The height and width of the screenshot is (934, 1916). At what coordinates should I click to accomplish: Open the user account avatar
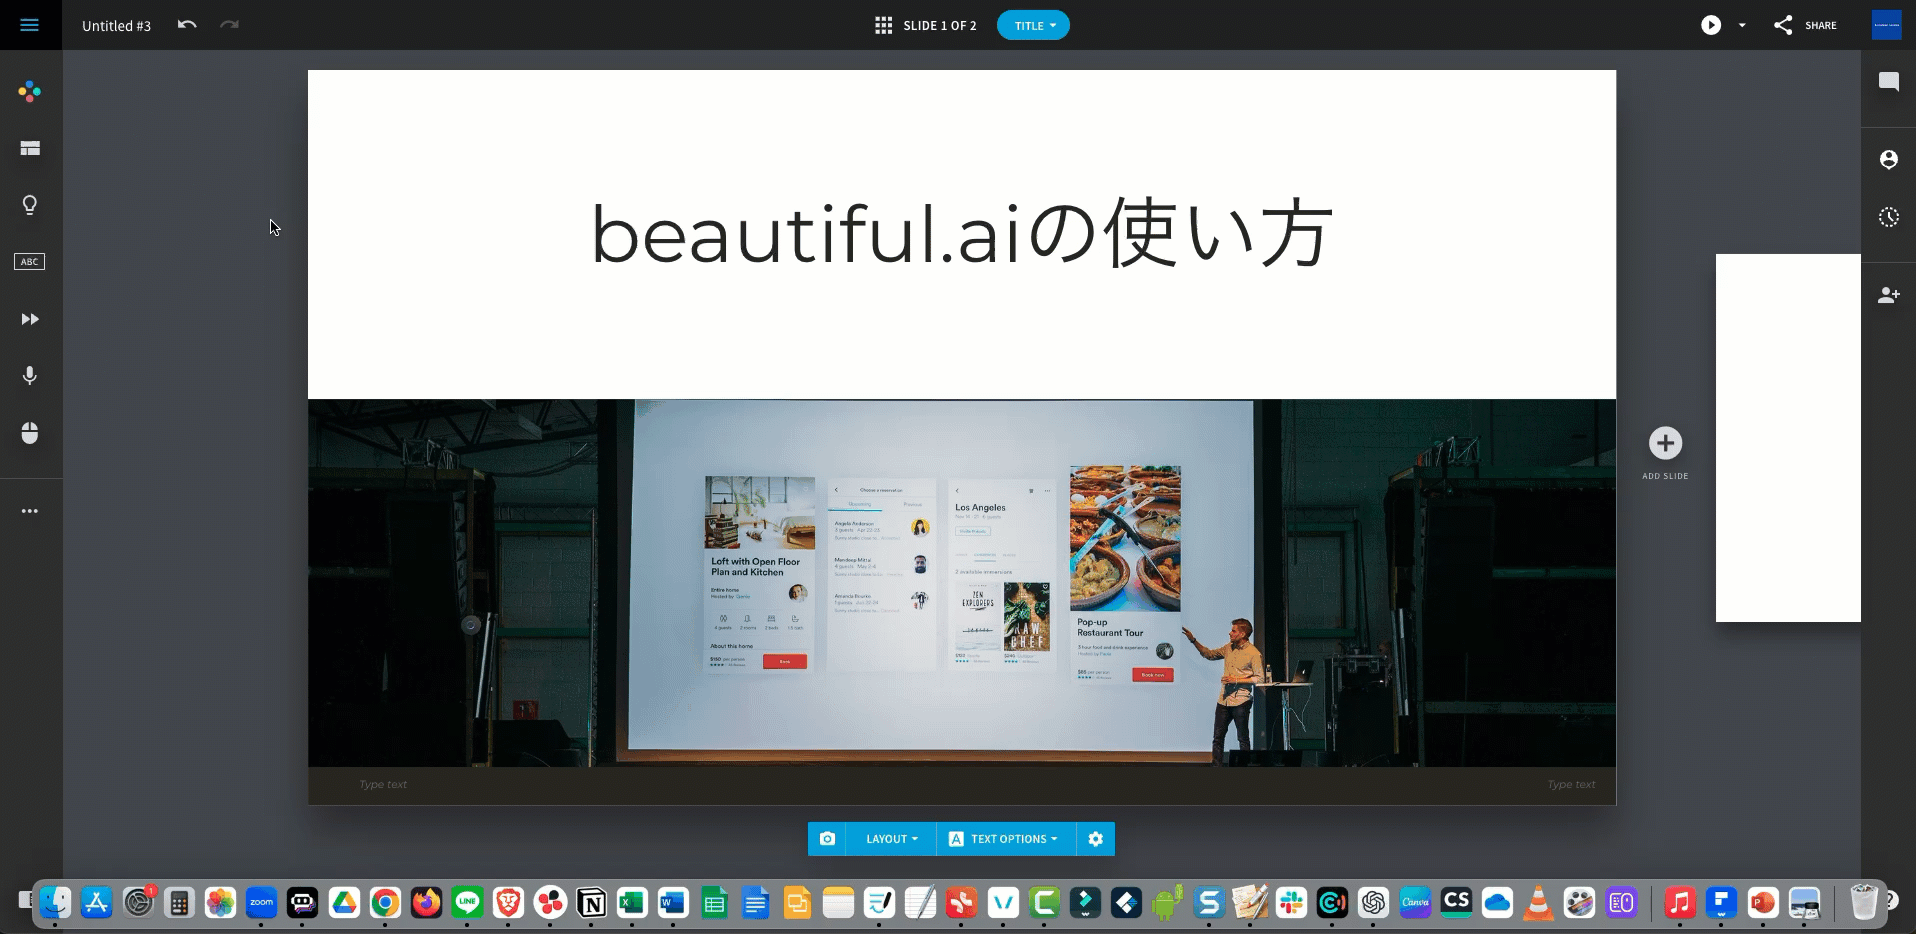click(x=1886, y=25)
